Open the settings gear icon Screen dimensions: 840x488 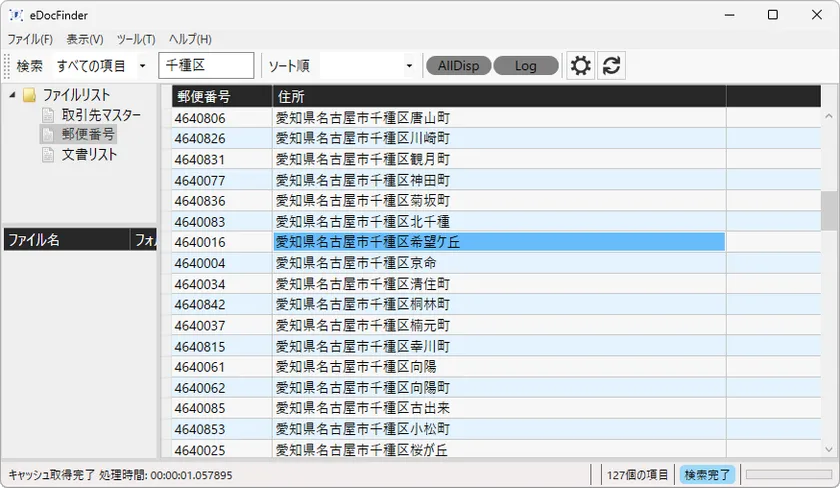point(580,66)
